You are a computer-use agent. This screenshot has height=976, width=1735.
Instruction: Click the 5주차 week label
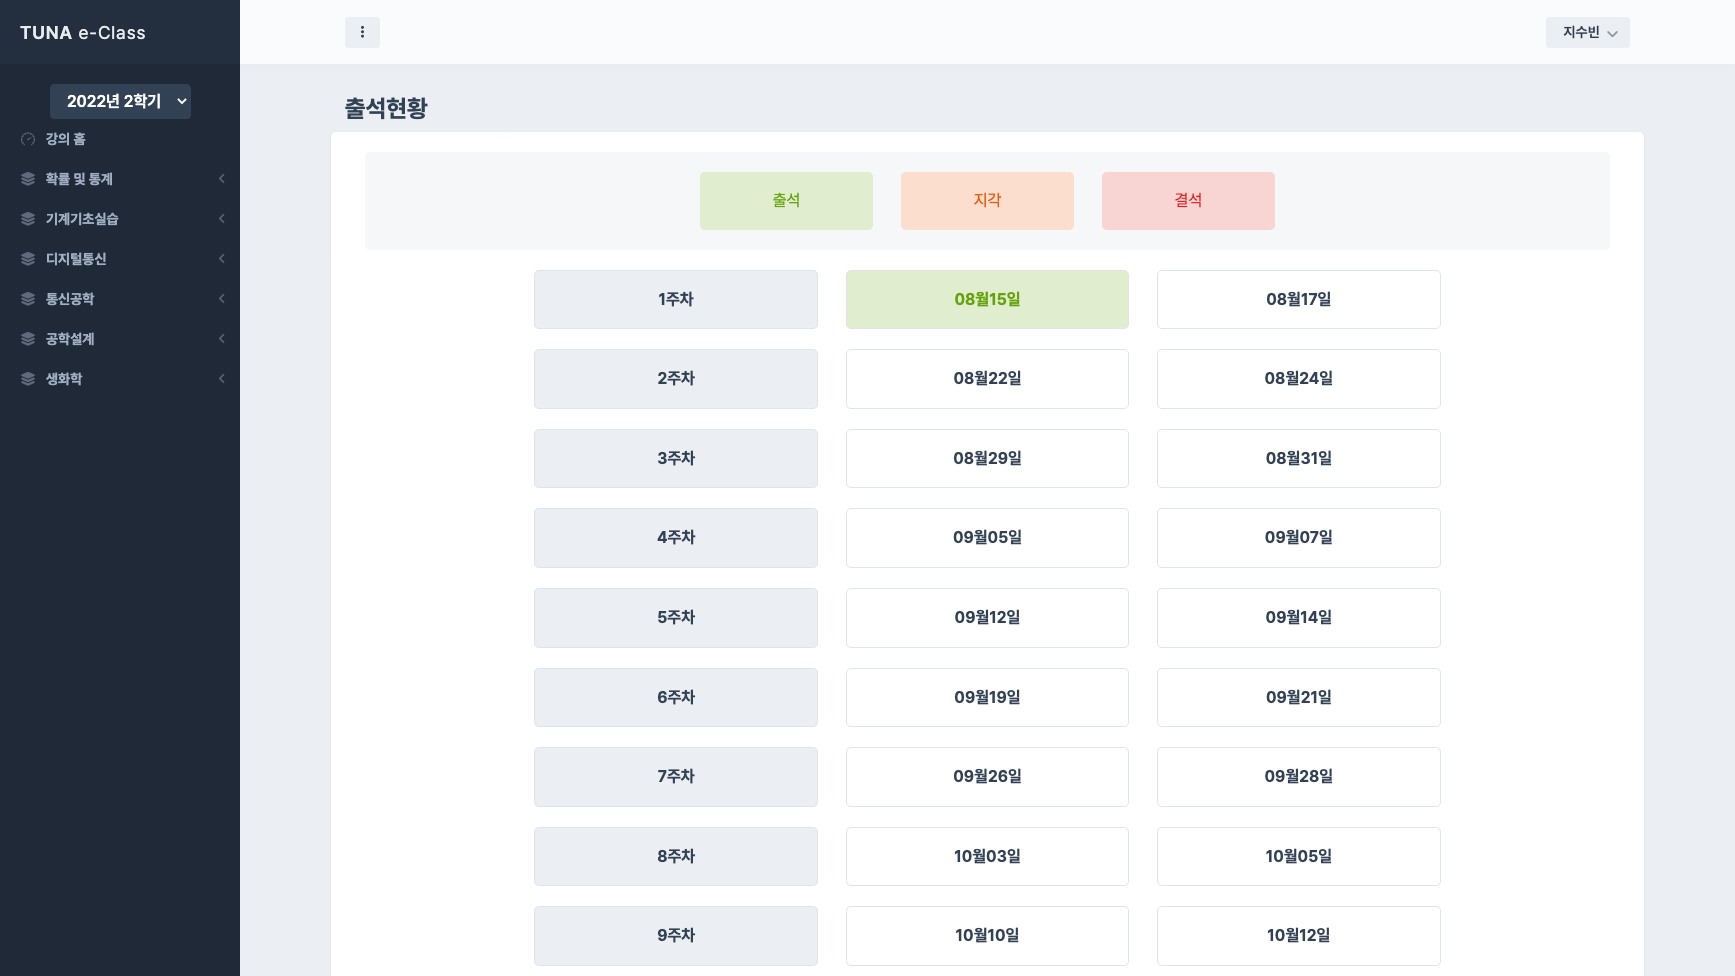click(x=676, y=618)
